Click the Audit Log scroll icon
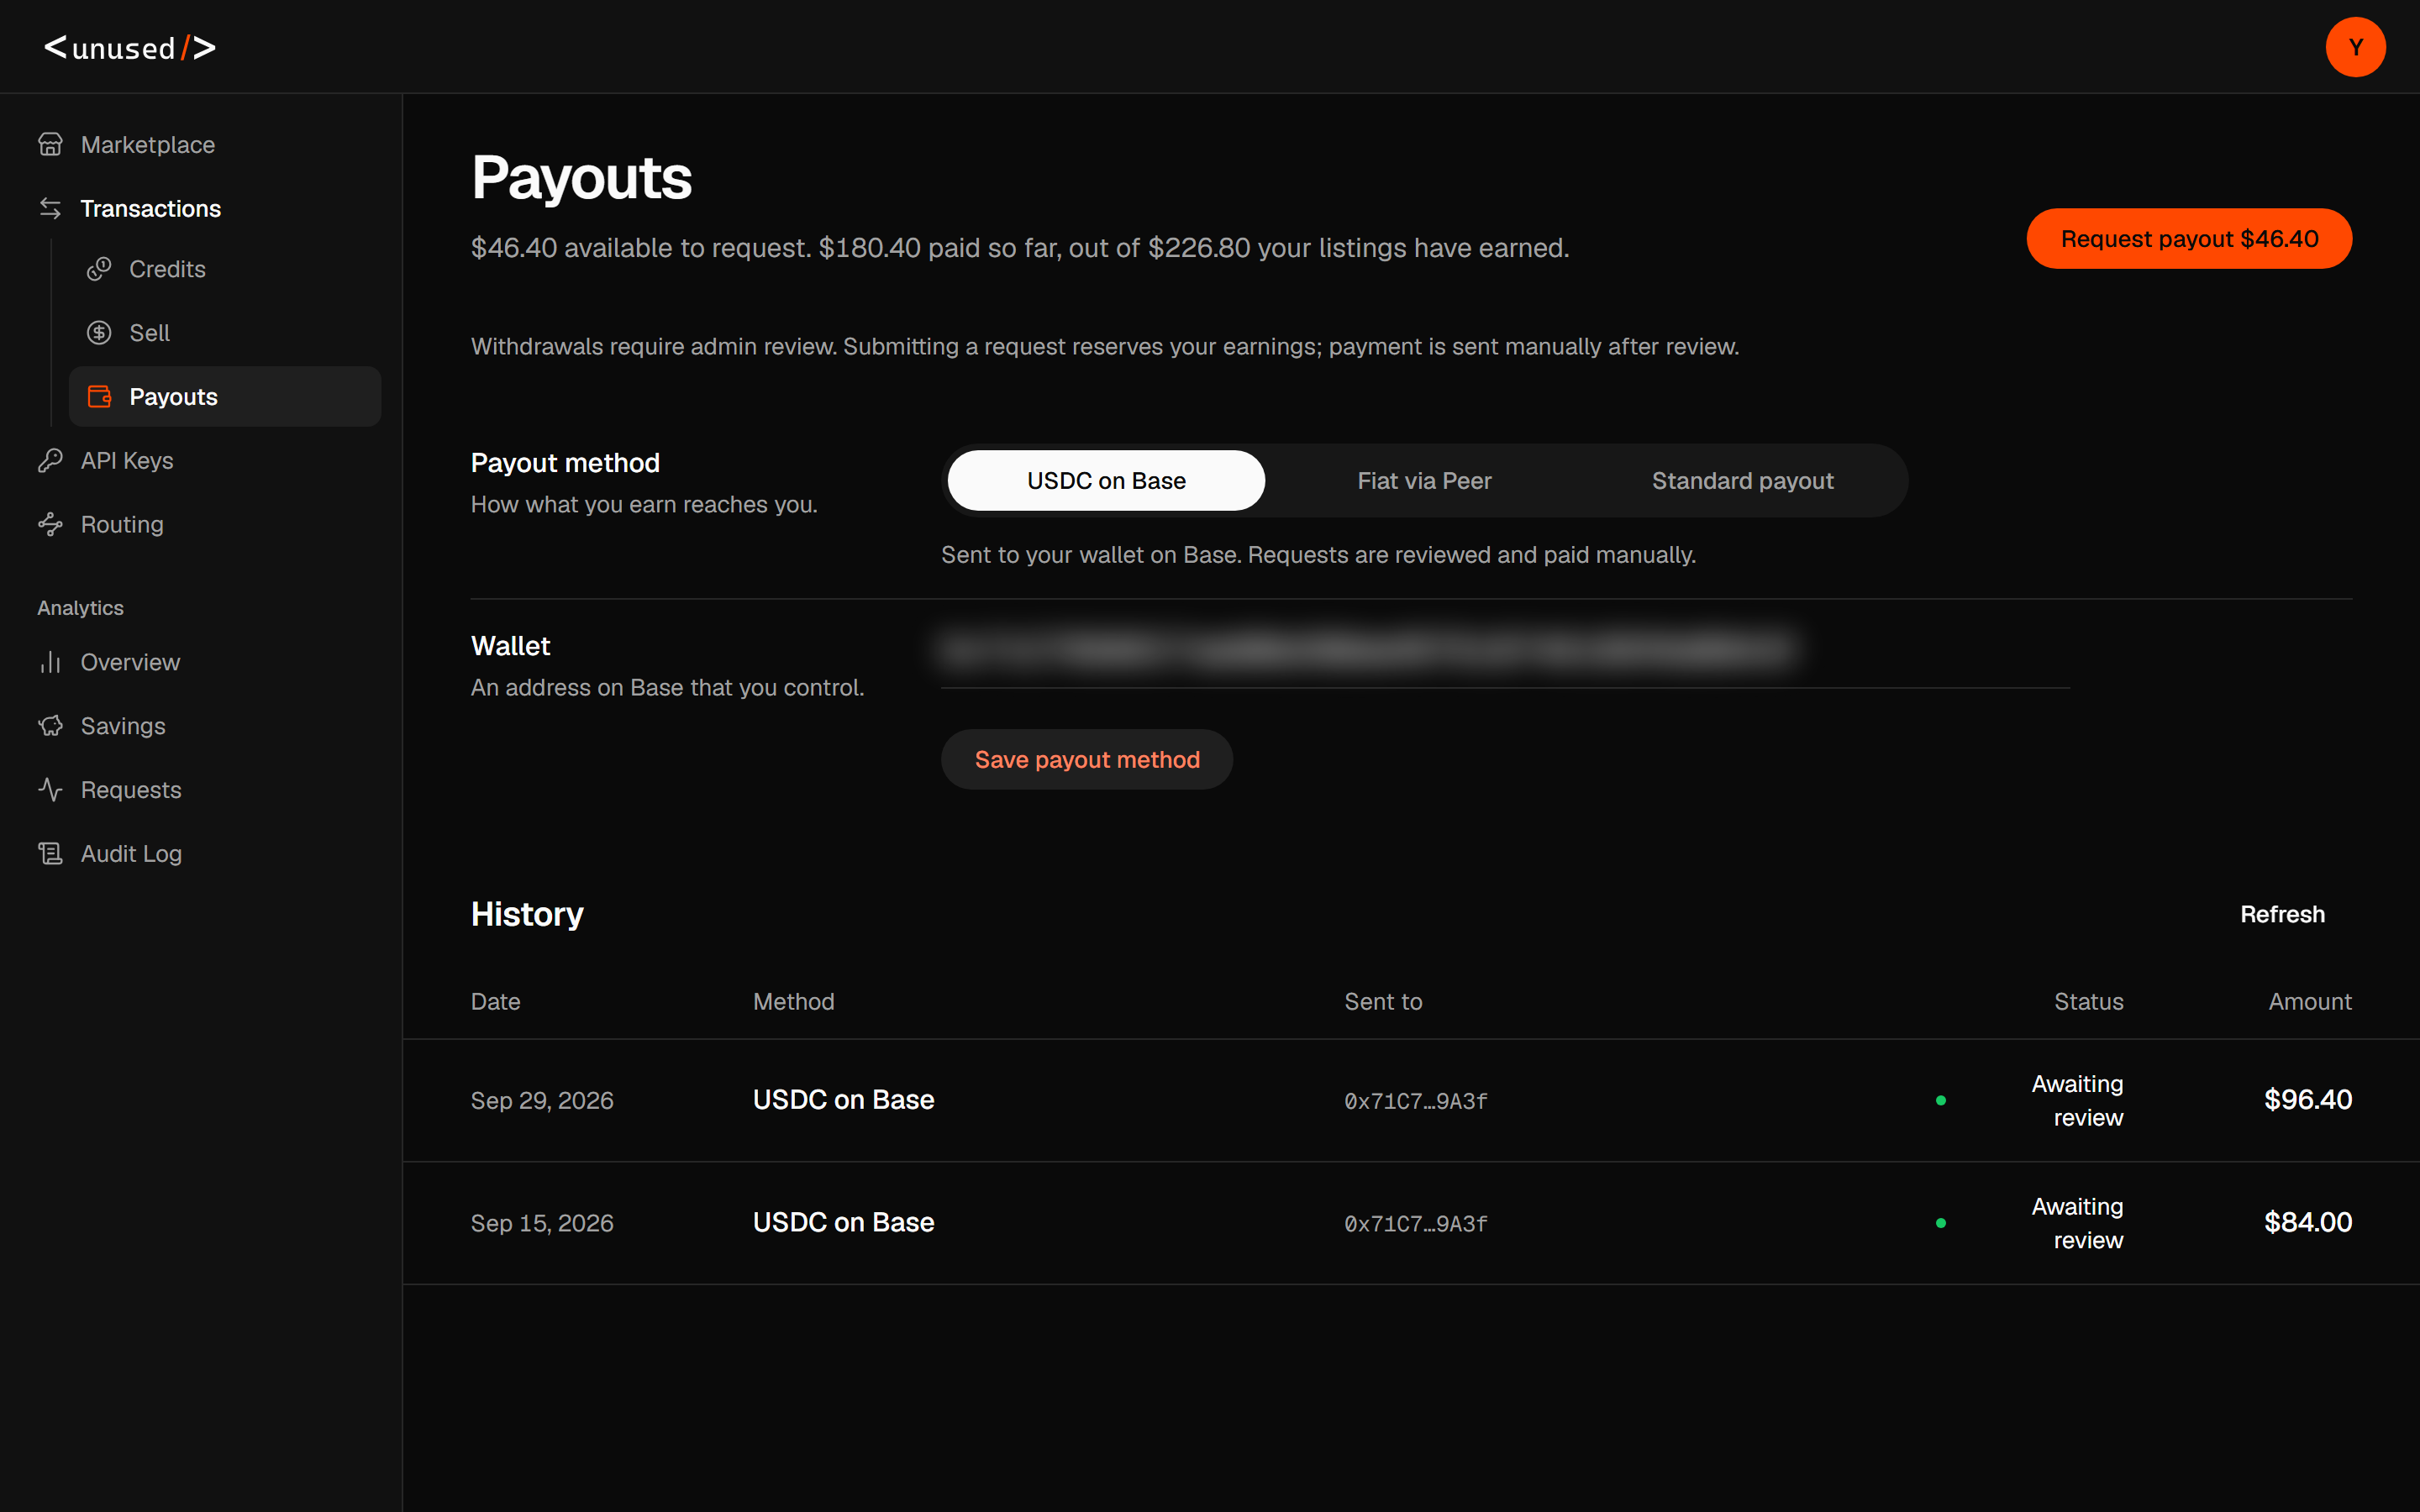This screenshot has height=1512, width=2420. click(x=50, y=854)
